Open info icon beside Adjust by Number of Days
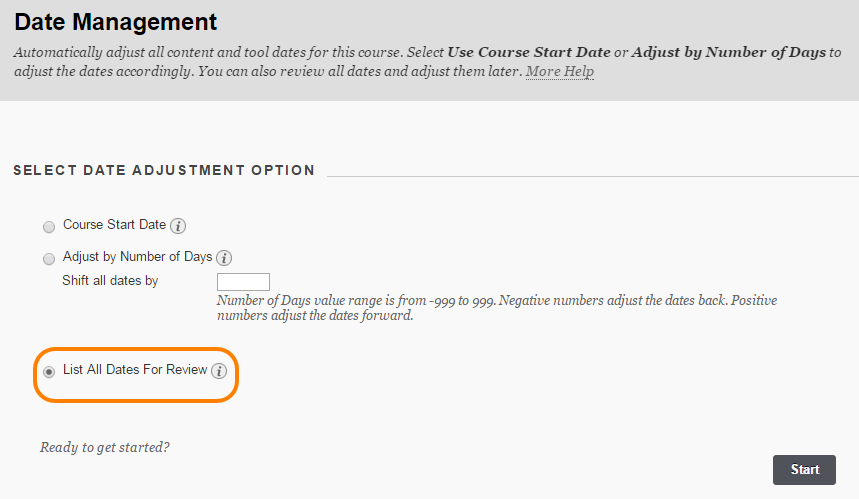 pyautogui.click(x=224, y=257)
